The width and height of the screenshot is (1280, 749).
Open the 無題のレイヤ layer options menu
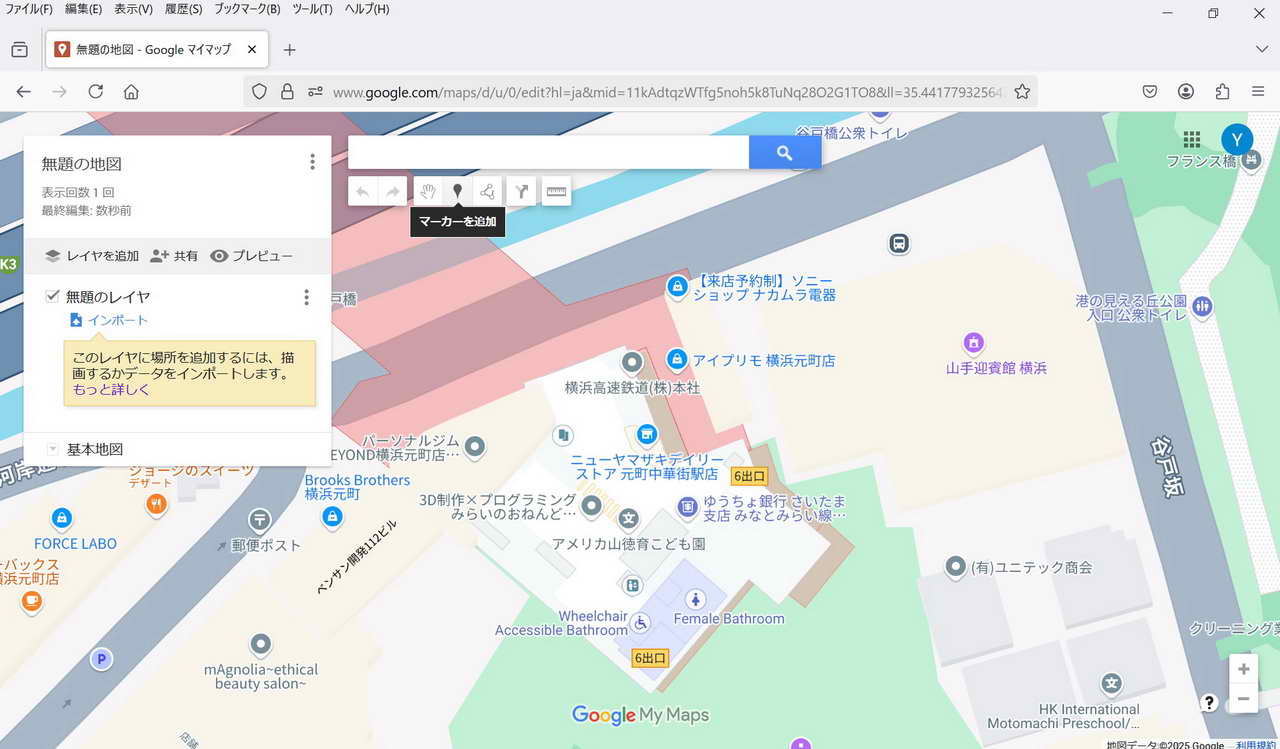pyautogui.click(x=306, y=297)
